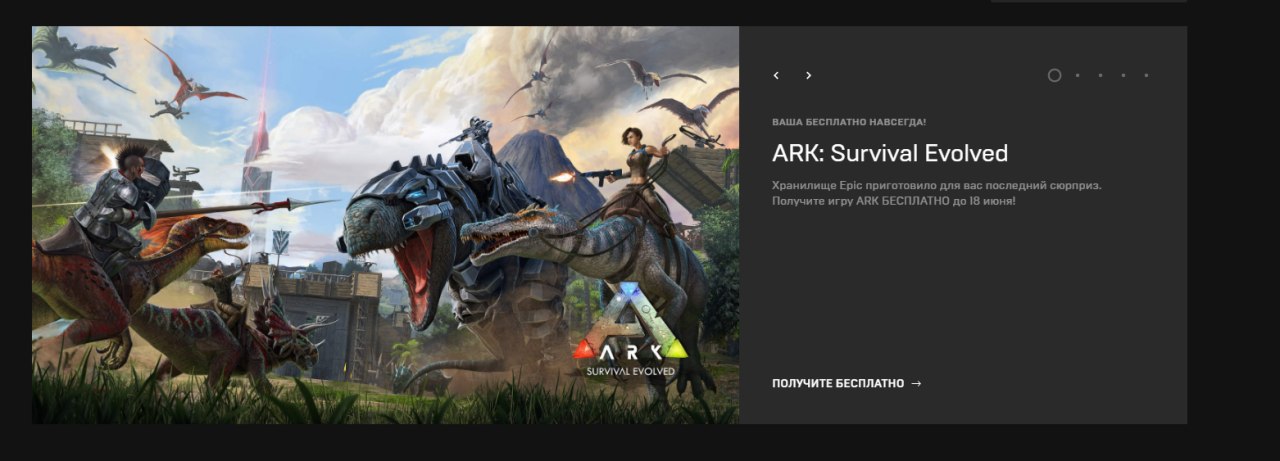Go to the previous slide with left chevron
Image resolution: width=1280 pixels, height=461 pixels.
(776, 75)
